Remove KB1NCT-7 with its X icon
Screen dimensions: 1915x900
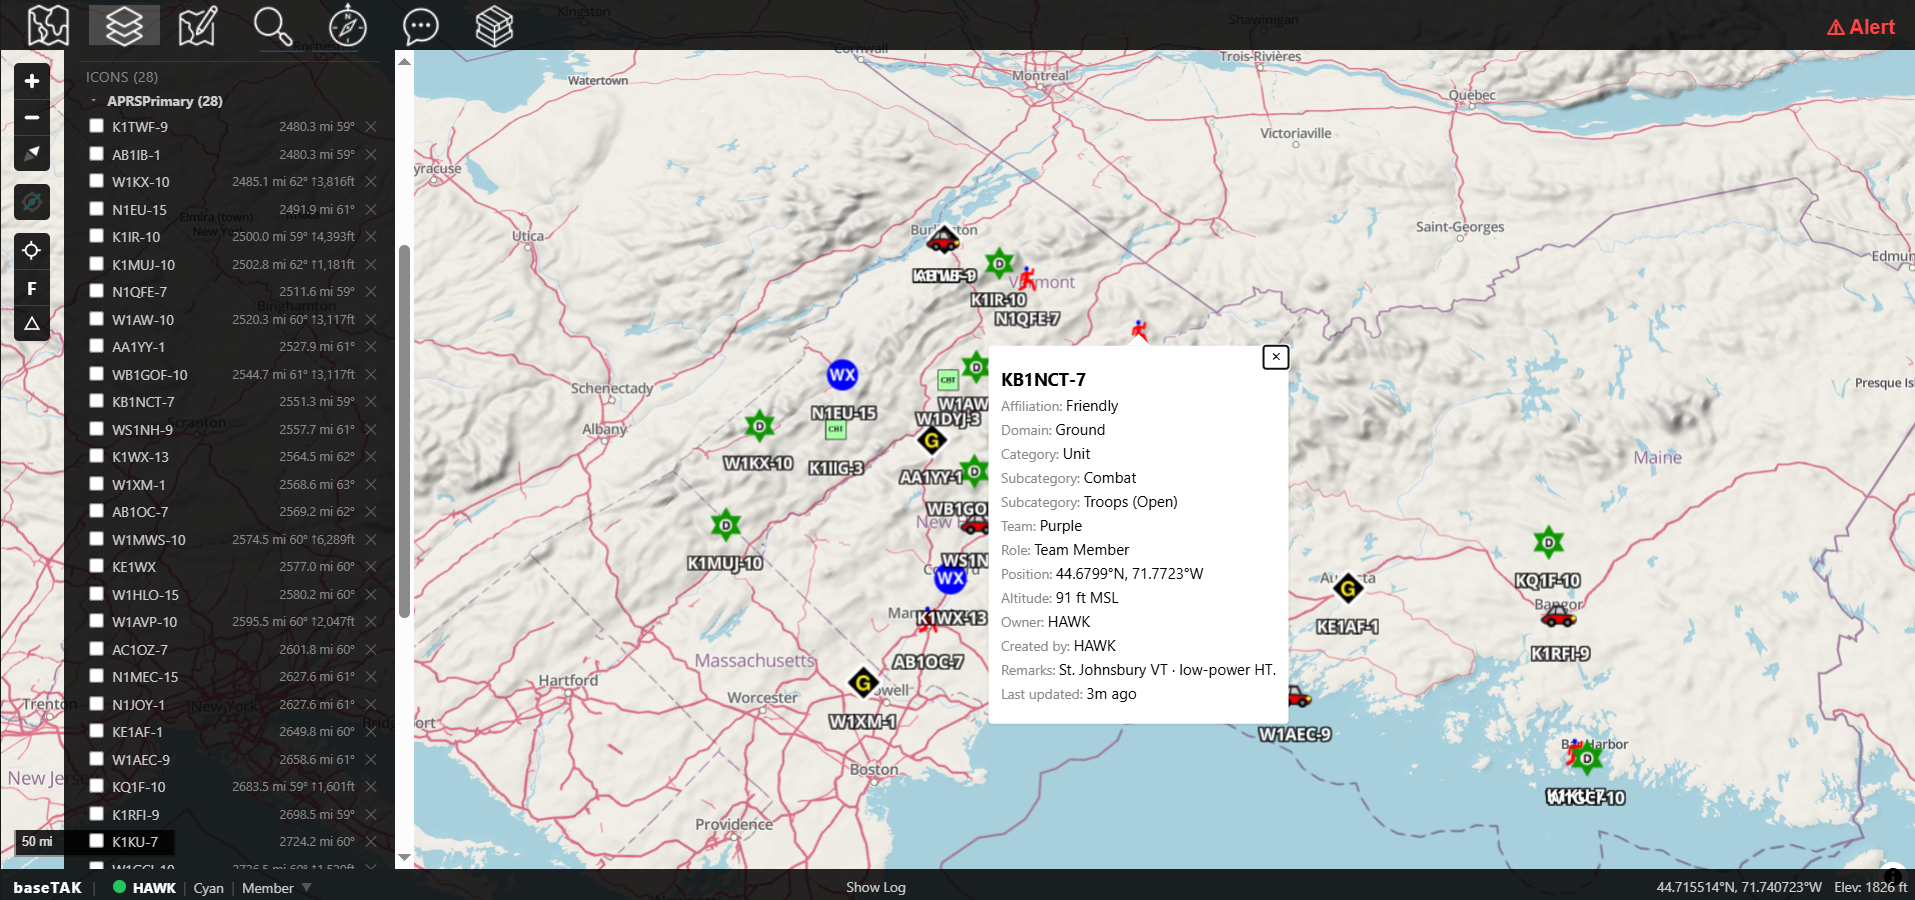tap(371, 402)
